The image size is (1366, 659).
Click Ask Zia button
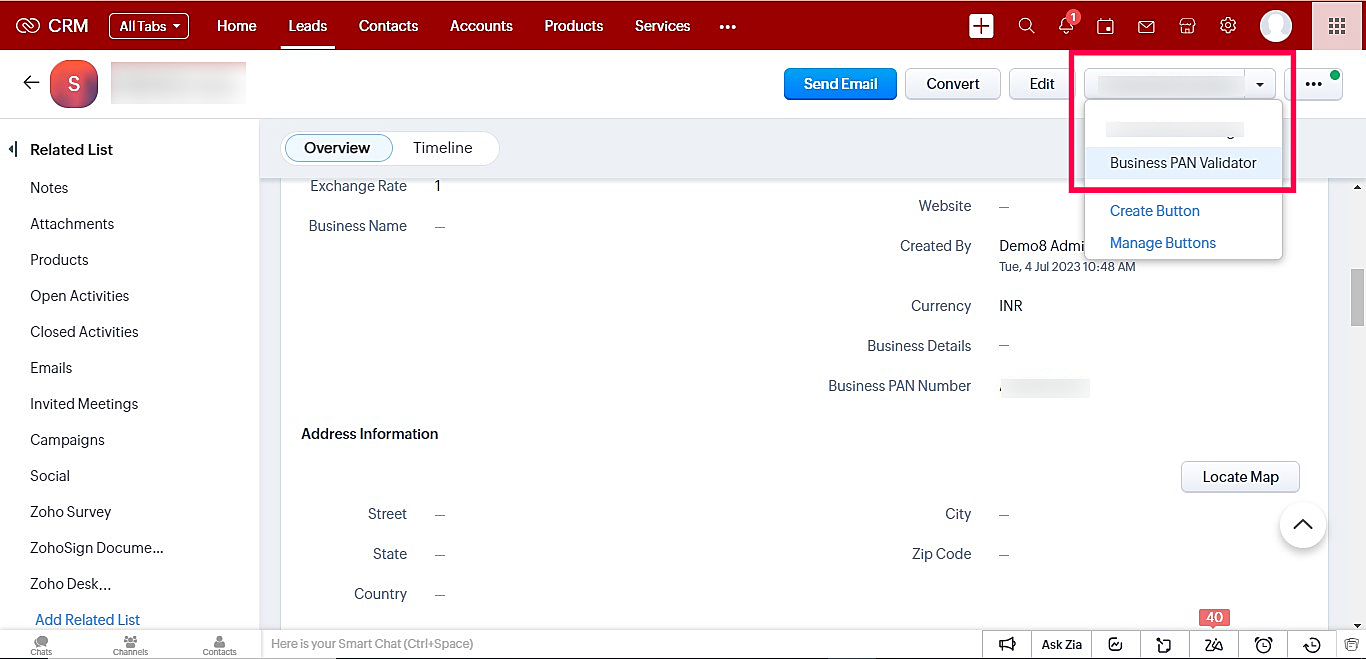[1062, 644]
